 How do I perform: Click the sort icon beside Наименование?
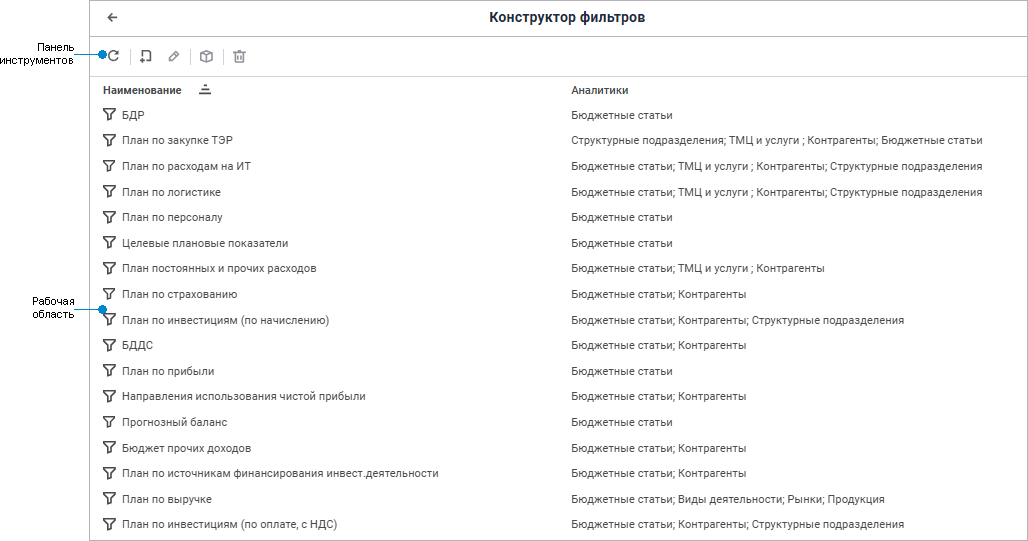coord(205,90)
